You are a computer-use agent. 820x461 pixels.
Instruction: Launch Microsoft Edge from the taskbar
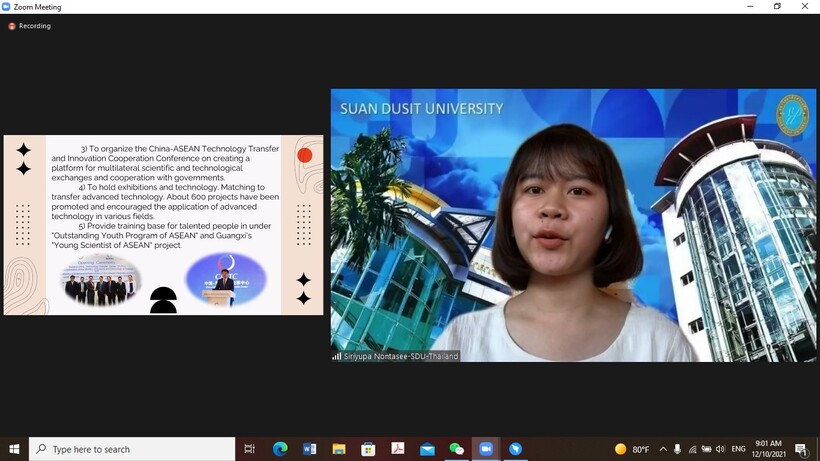click(x=280, y=449)
